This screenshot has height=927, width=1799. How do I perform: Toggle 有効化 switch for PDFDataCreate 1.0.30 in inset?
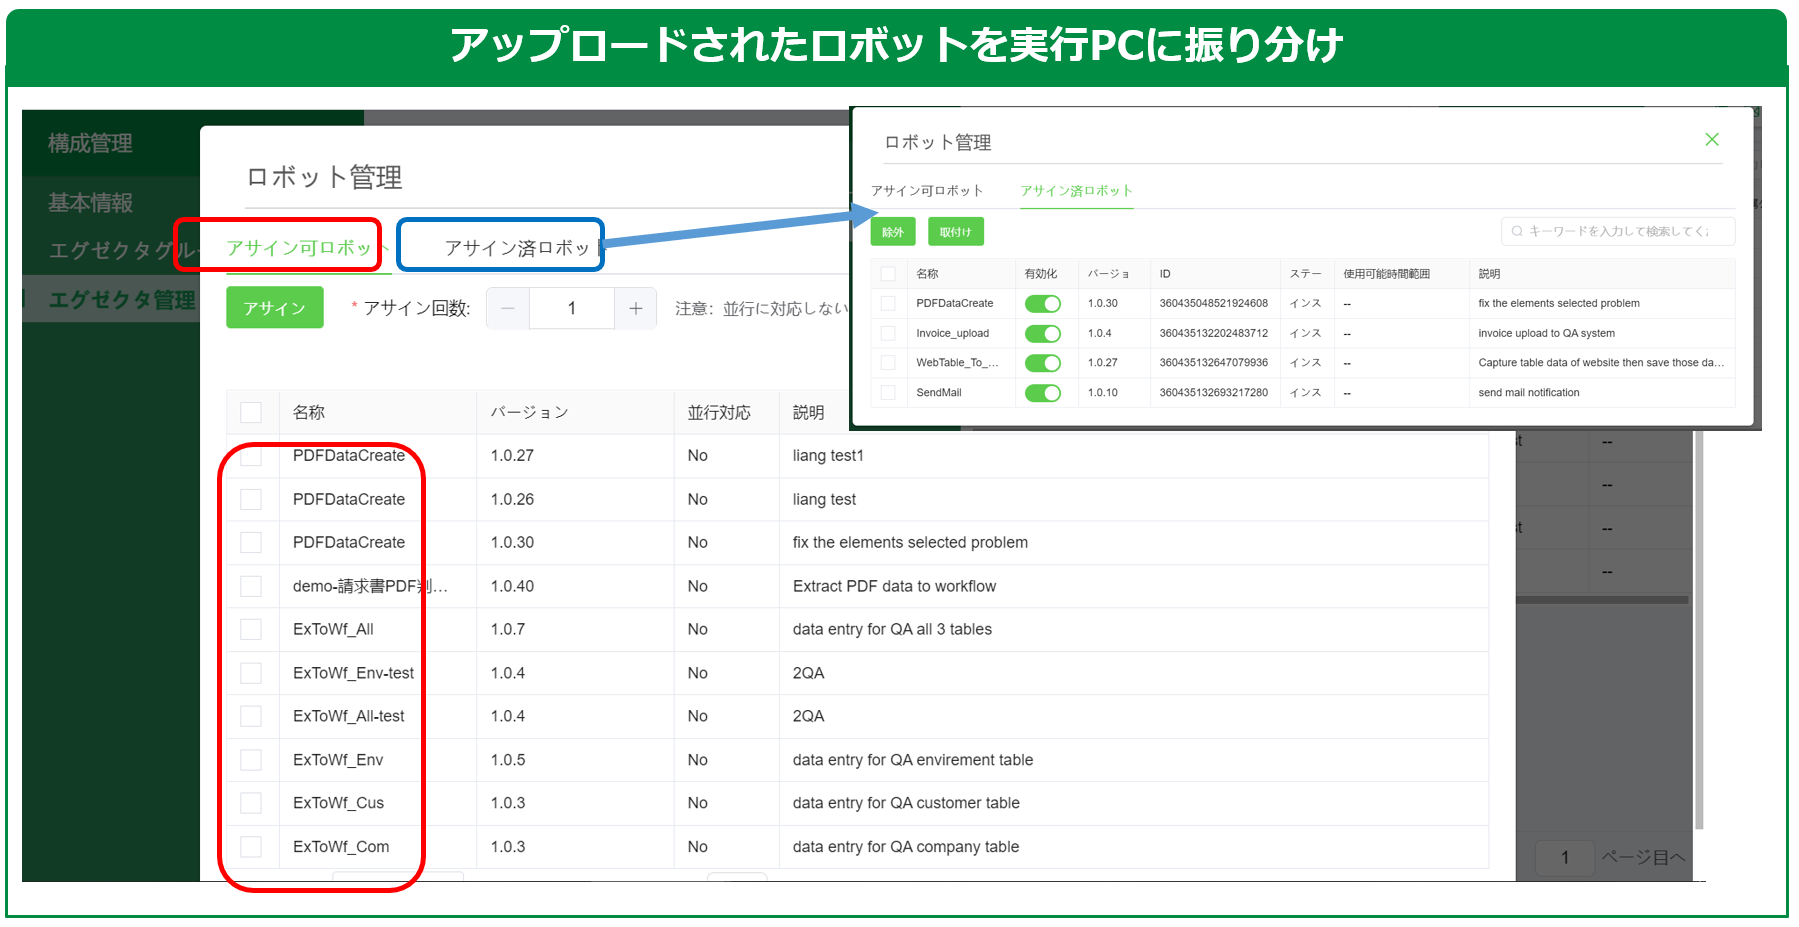coord(1043,303)
